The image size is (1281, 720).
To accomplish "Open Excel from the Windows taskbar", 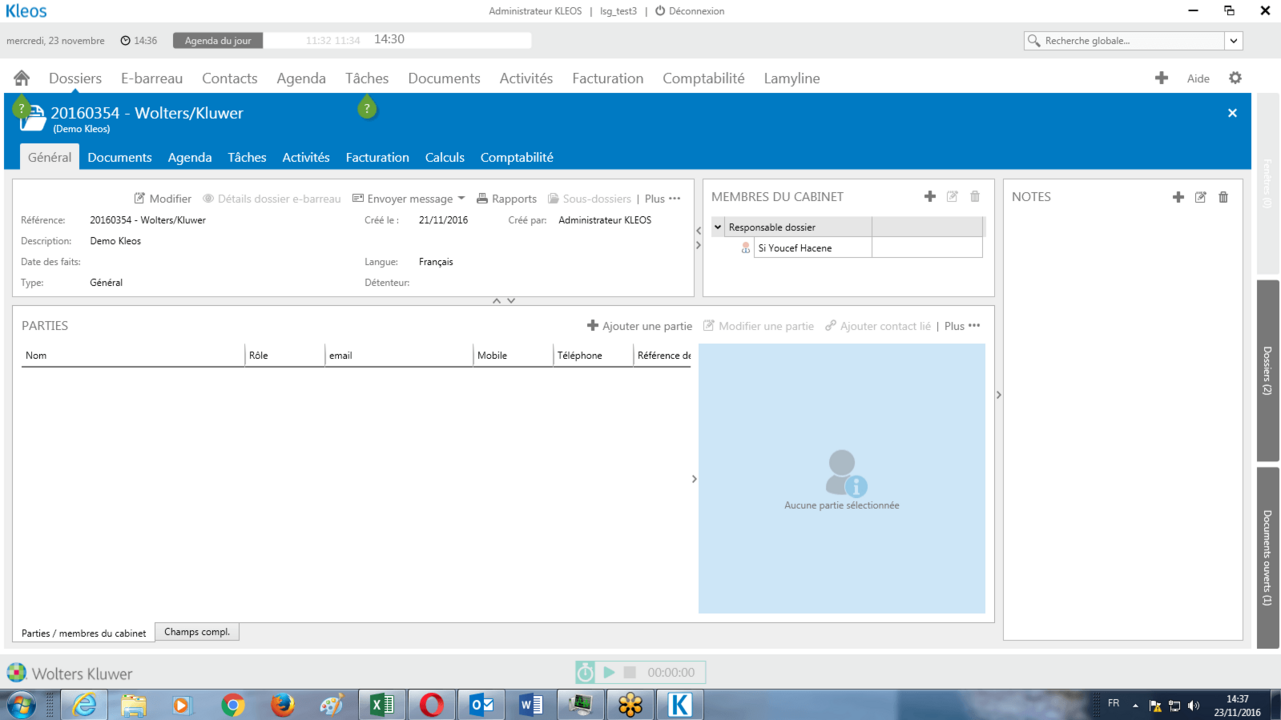I will pyautogui.click(x=382, y=705).
